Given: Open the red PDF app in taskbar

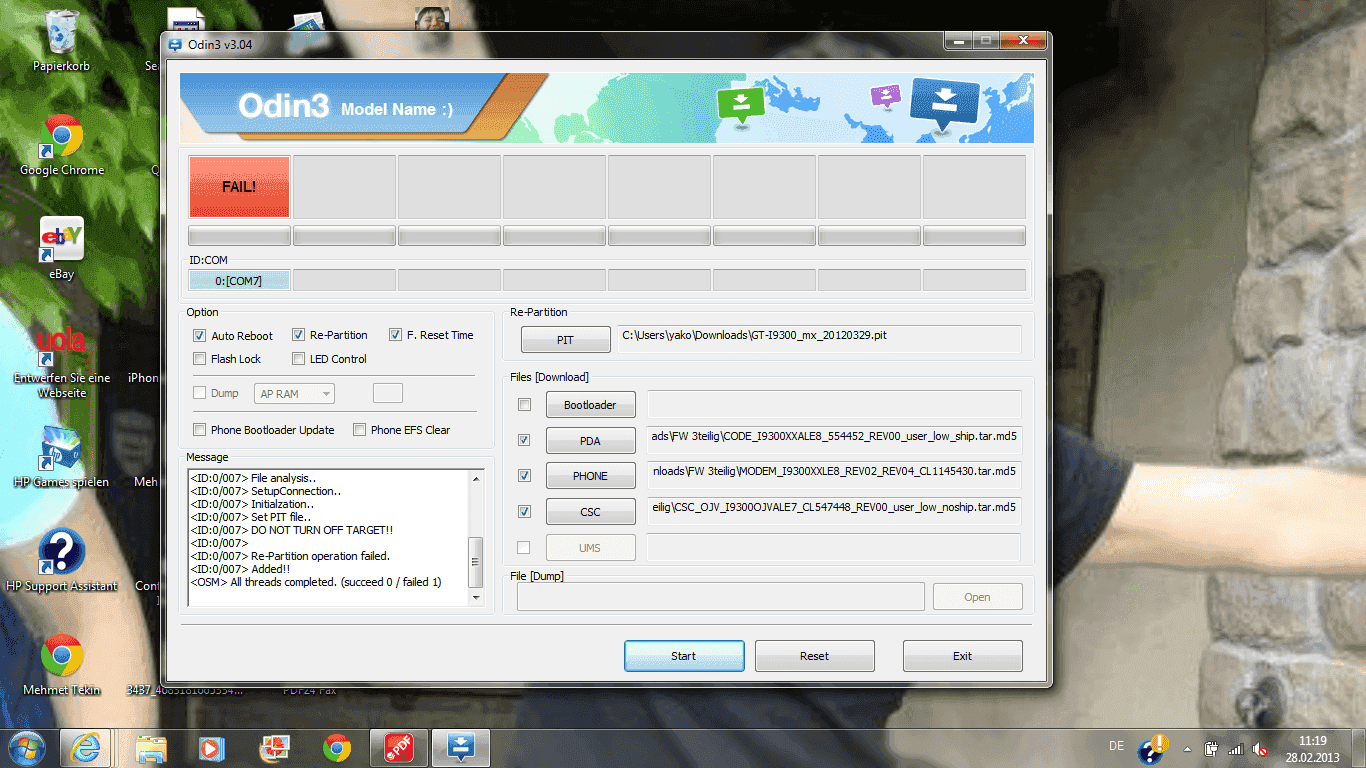Looking at the screenshot, I should point(399,747).
